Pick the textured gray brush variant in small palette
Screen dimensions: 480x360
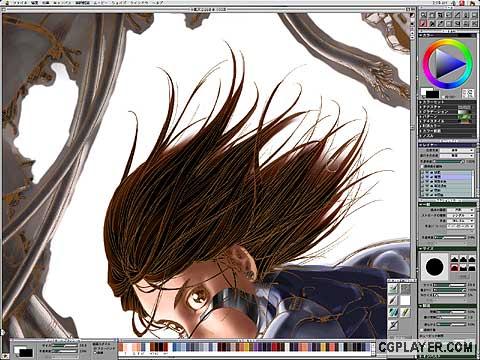pos(405,288)
